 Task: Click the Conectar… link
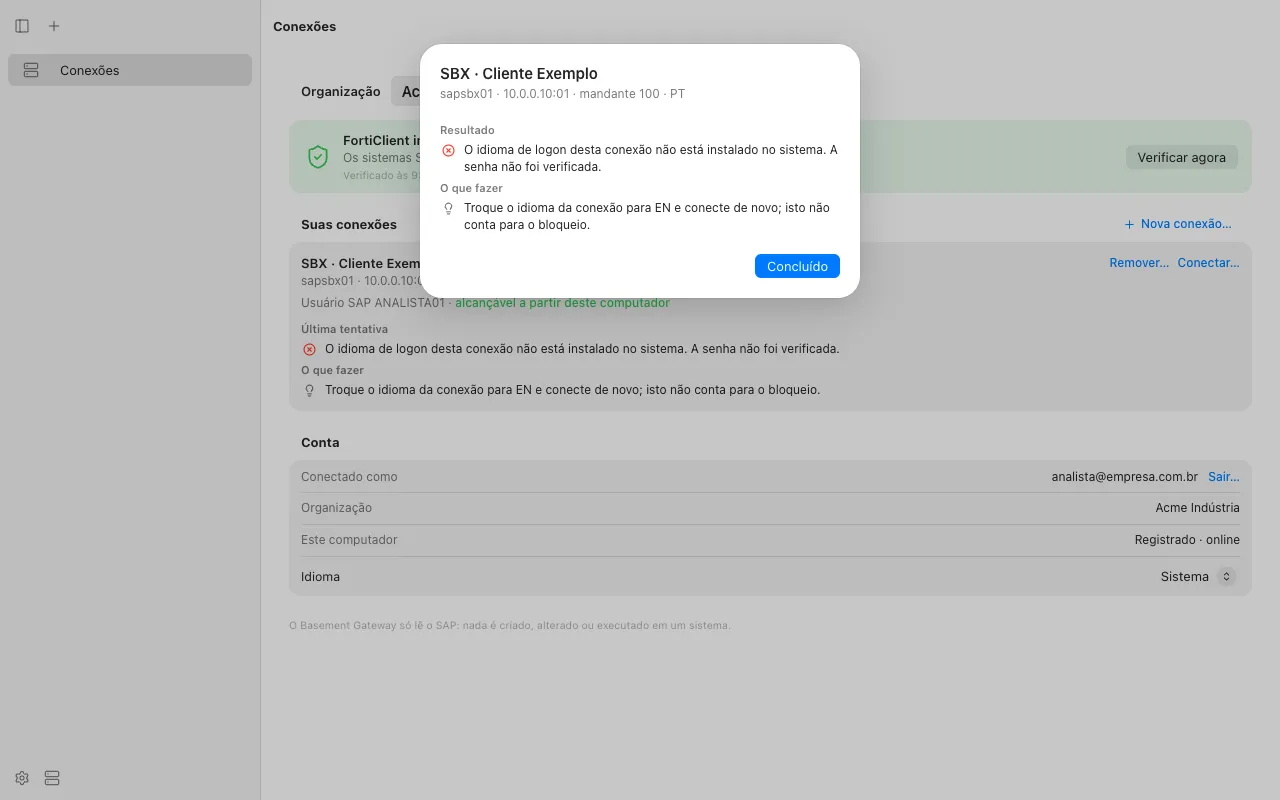point(1208,263)
